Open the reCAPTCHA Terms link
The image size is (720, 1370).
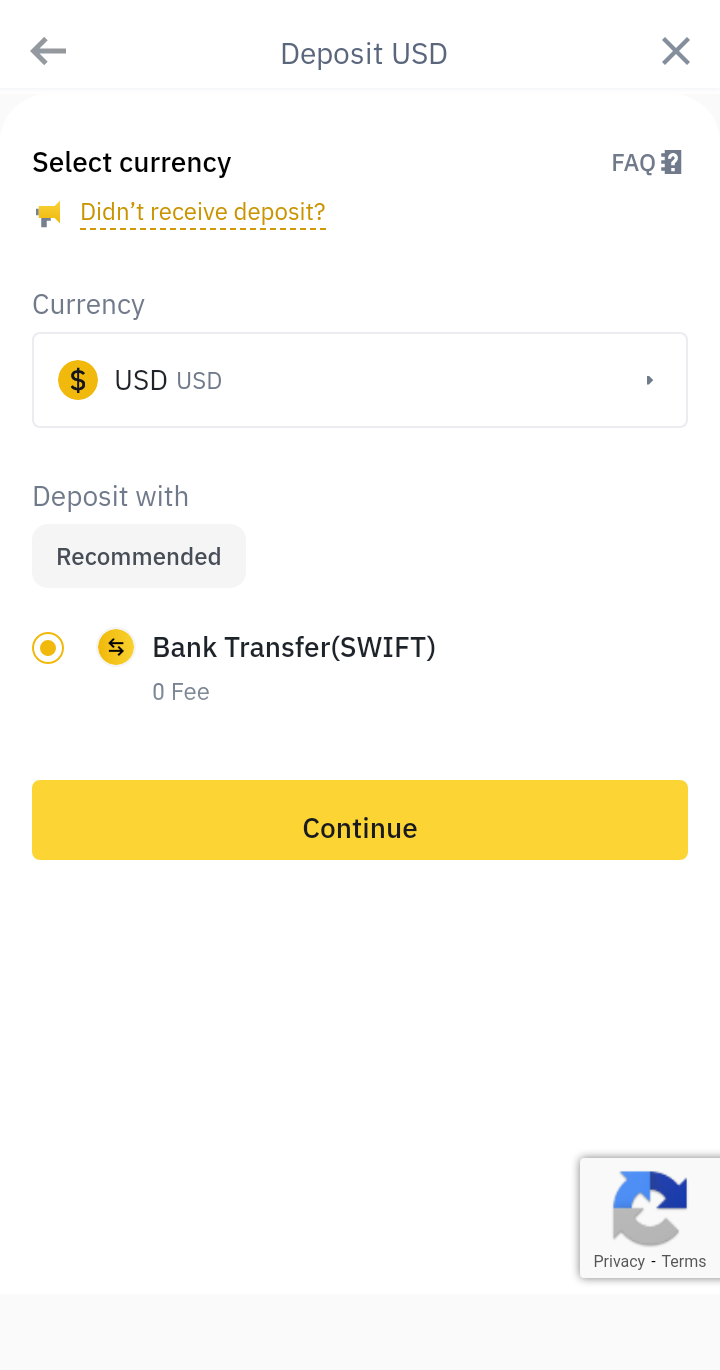pos(684,1261)
